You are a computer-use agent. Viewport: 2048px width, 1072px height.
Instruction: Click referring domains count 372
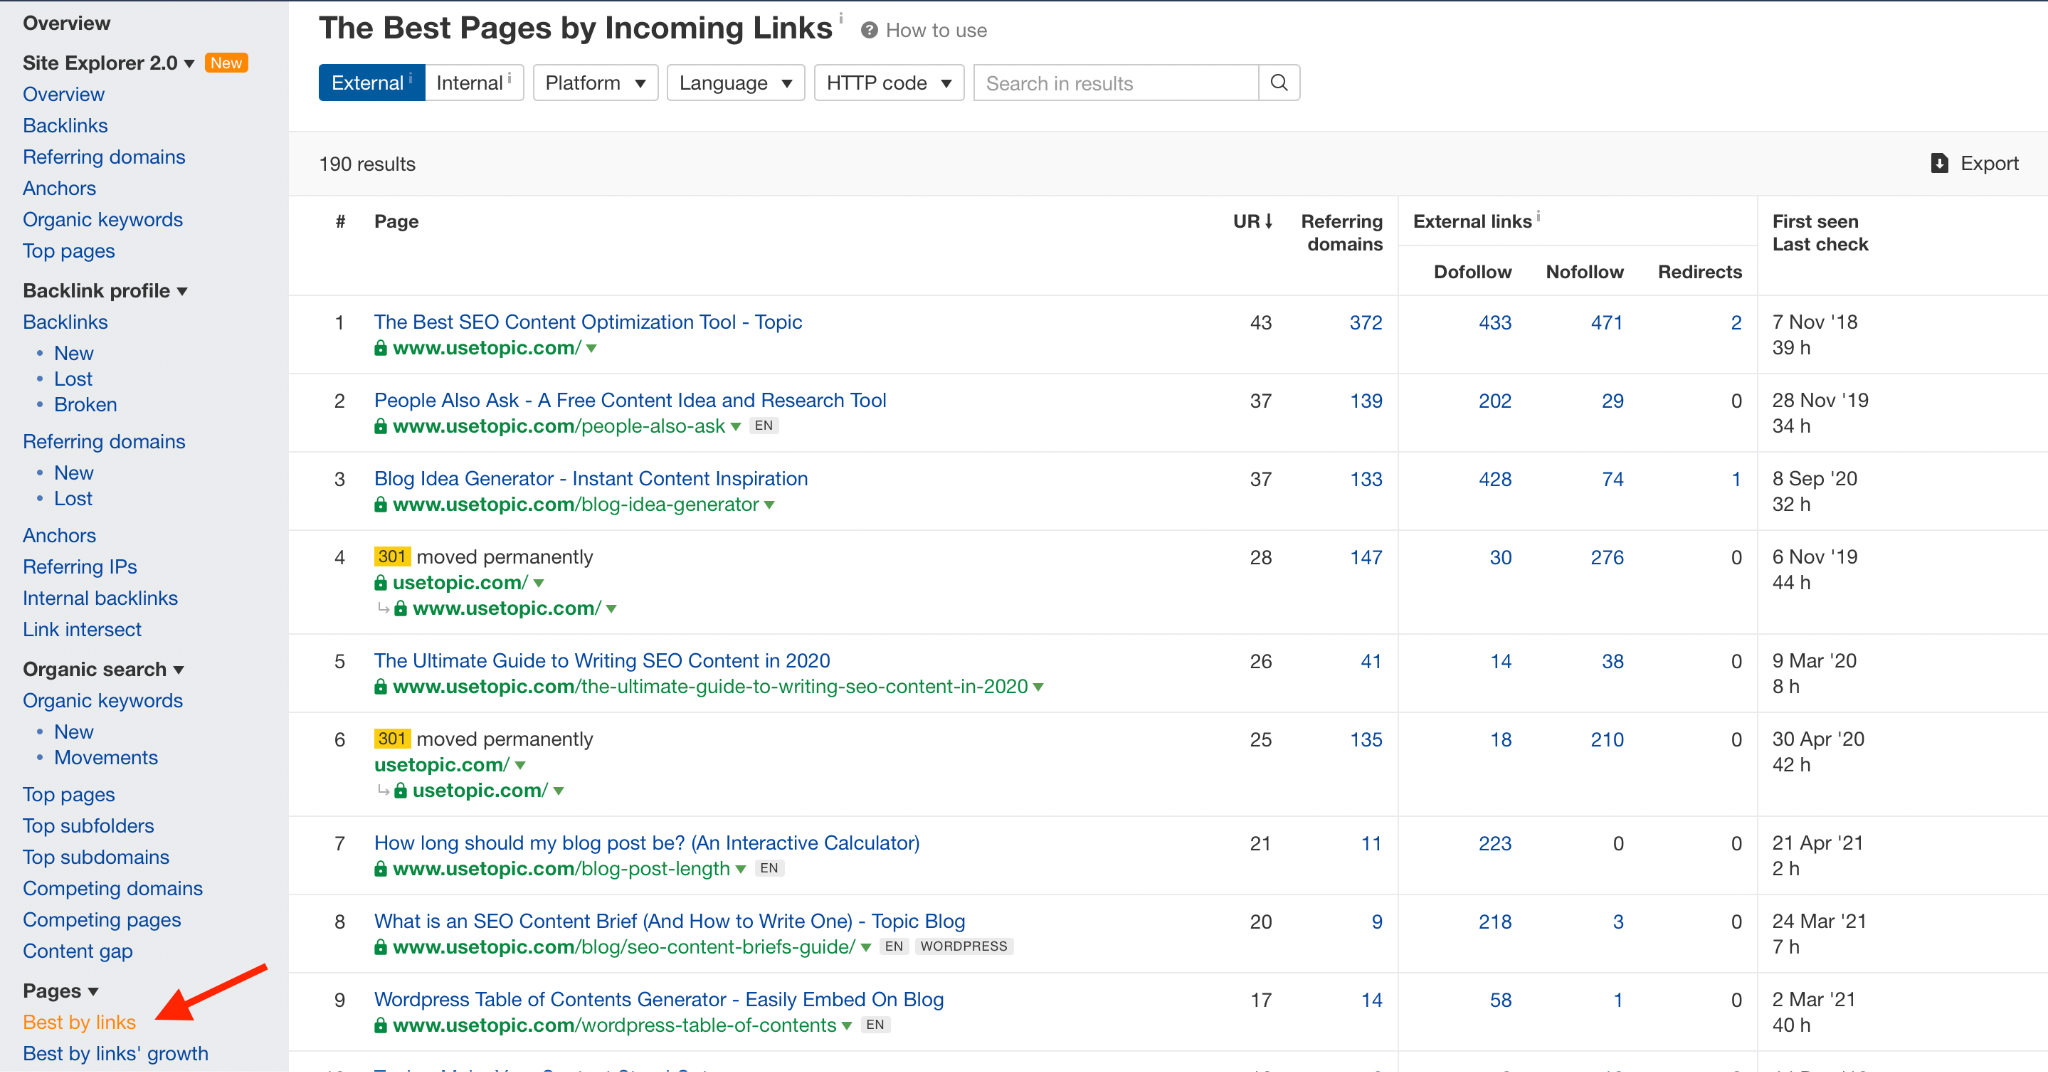coord(1365,322)
